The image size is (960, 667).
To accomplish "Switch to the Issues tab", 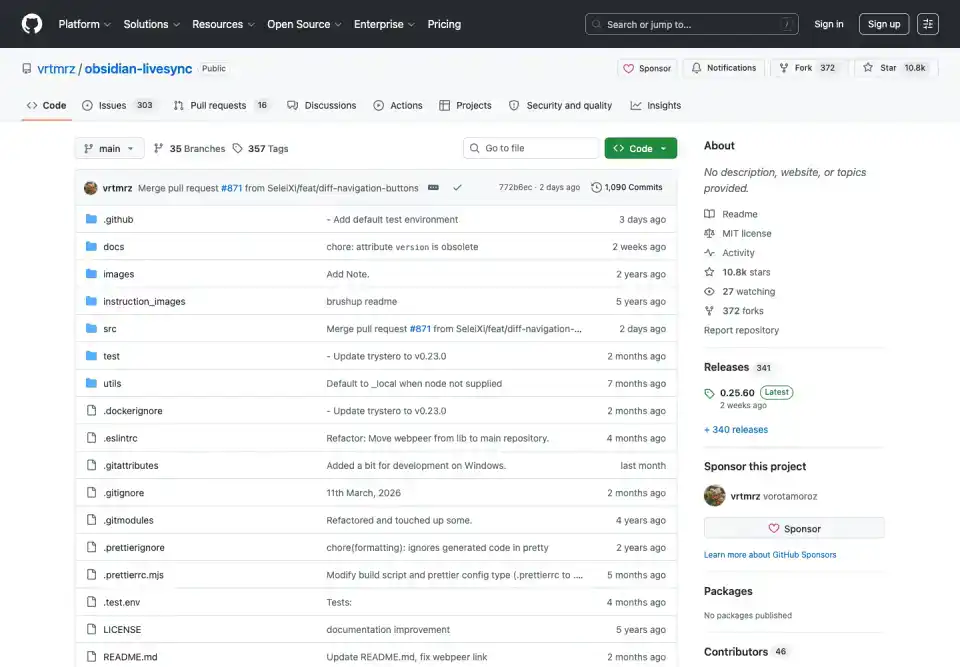I will pyautogui.click(x=118, y=105).
